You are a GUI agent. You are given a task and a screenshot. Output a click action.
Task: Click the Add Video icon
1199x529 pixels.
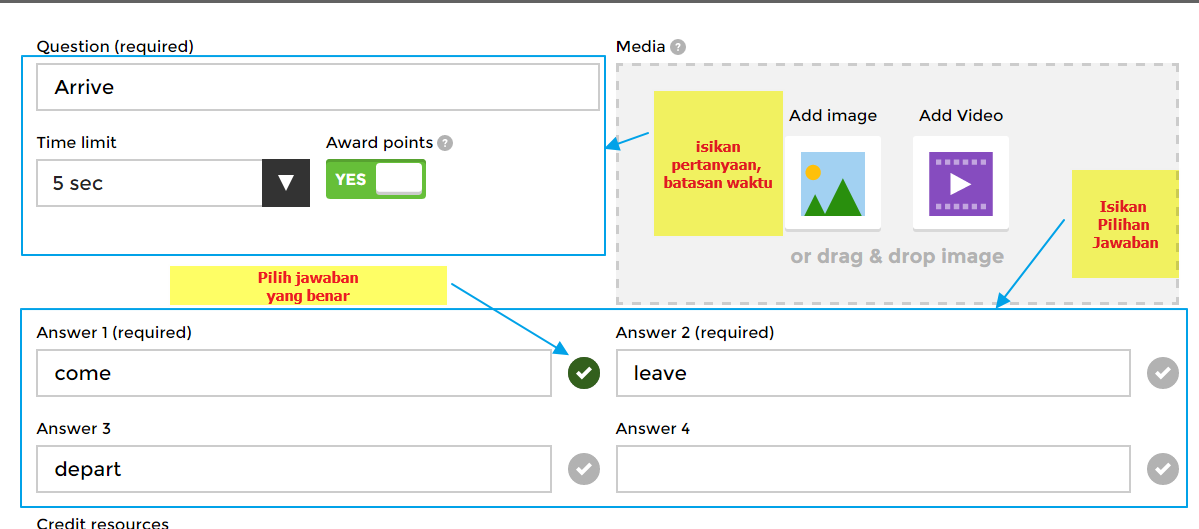click(960, 183)
